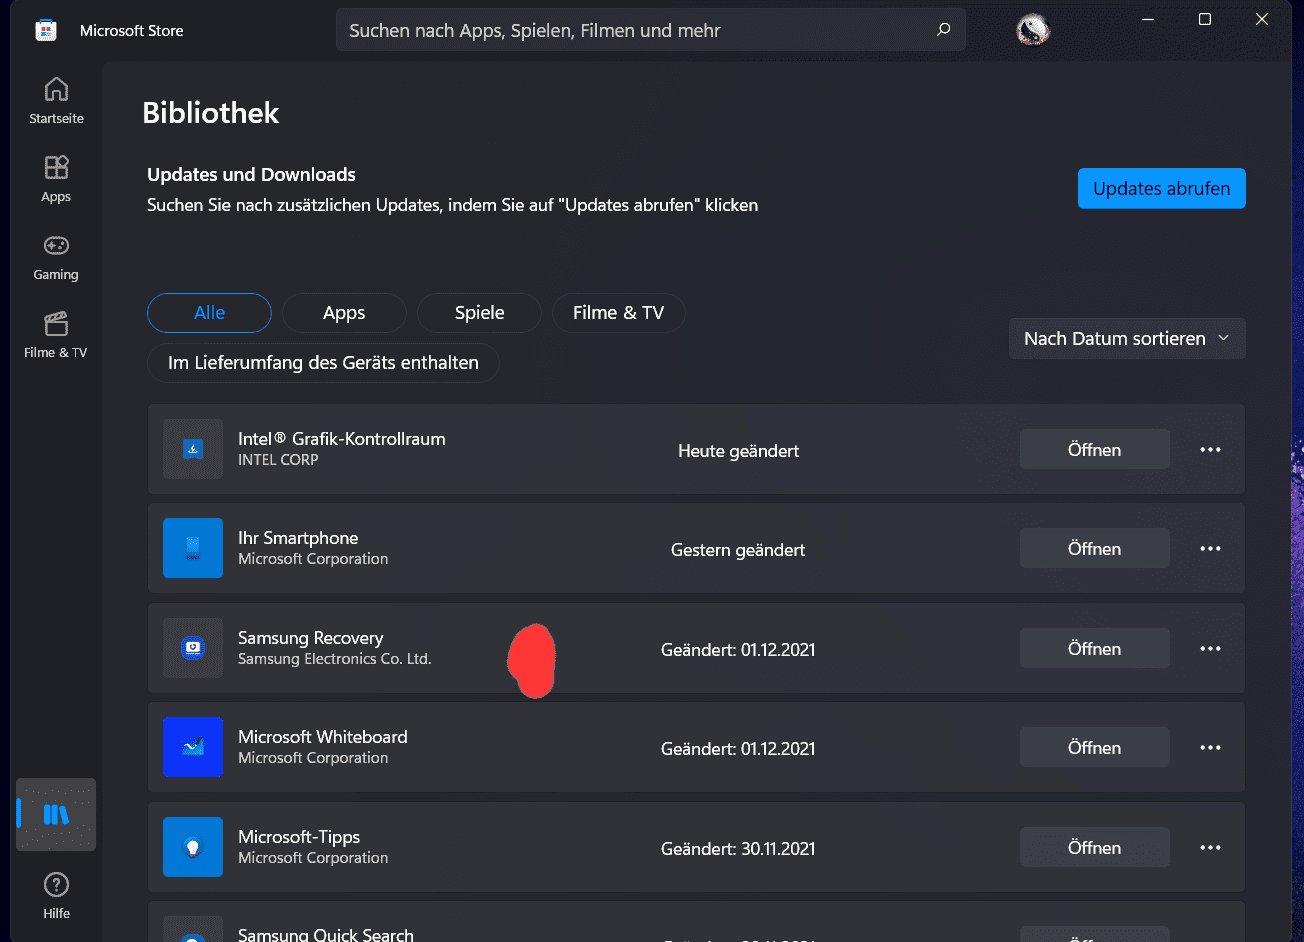Click Samsung Electronics Co. Ltd. publisher text

coord(335,659)
